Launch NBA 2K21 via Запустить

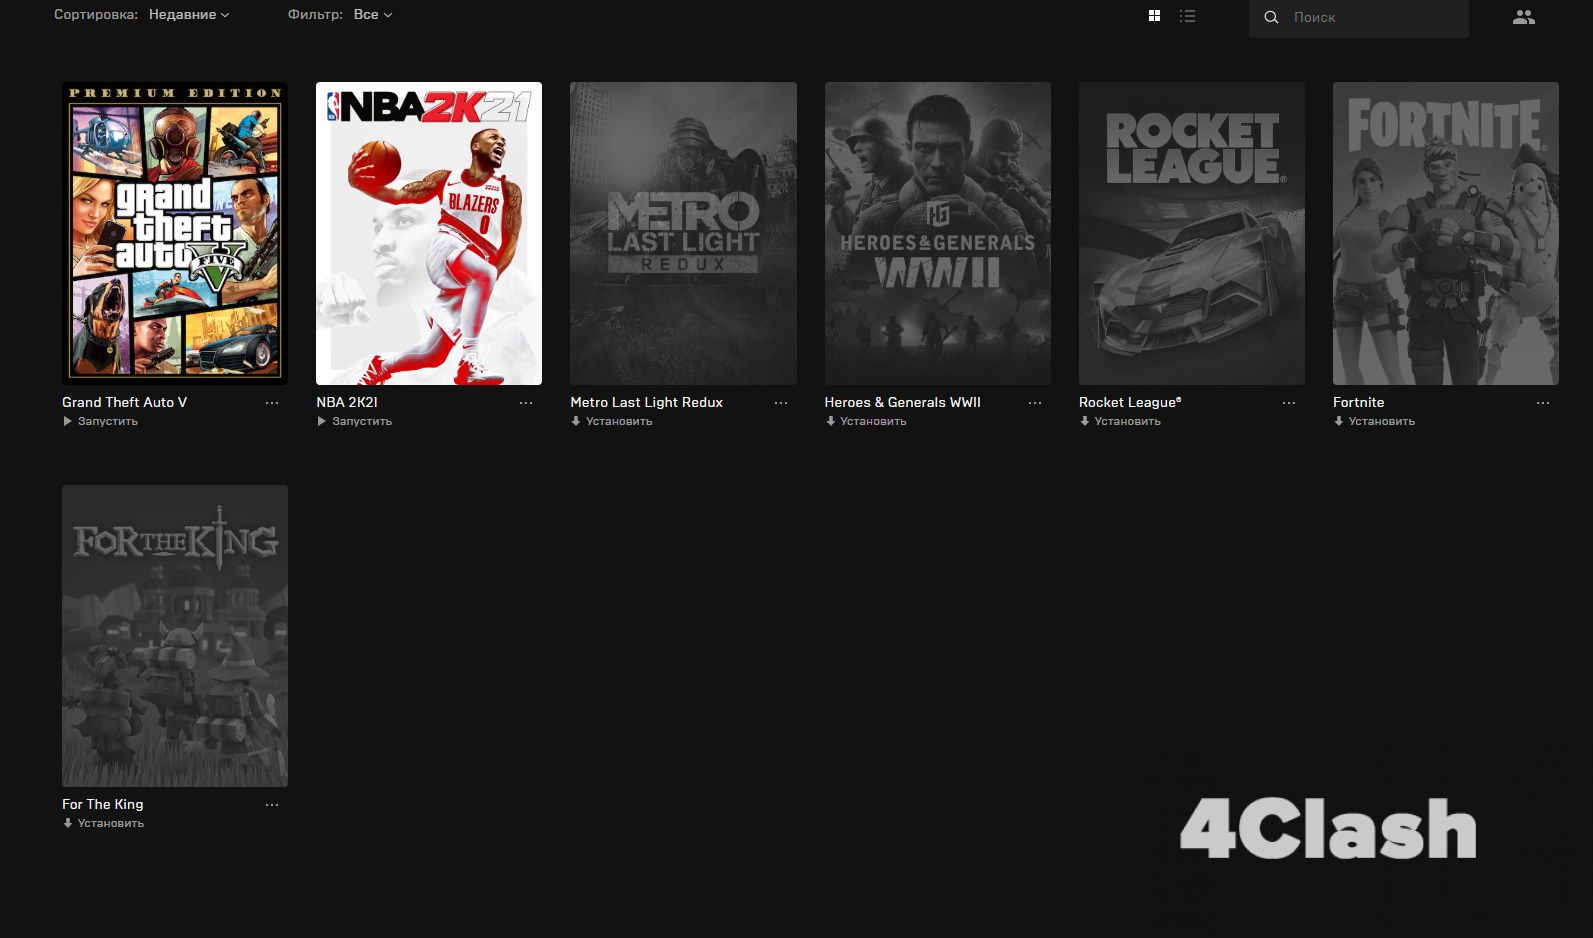point(355,422)
